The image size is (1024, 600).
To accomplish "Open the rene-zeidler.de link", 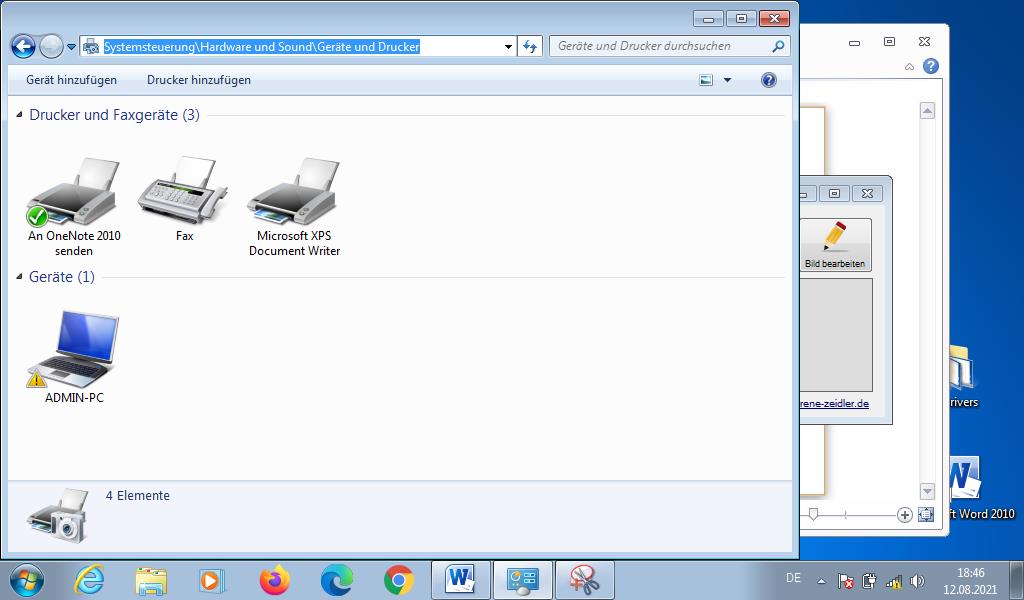I will pos(834,403).
